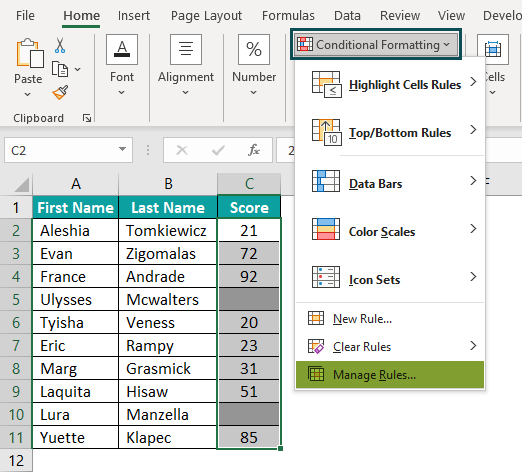Click the Highlight Cells Rules icon
The width and height of the screenshot is (522, 472).
coord(326,84)
